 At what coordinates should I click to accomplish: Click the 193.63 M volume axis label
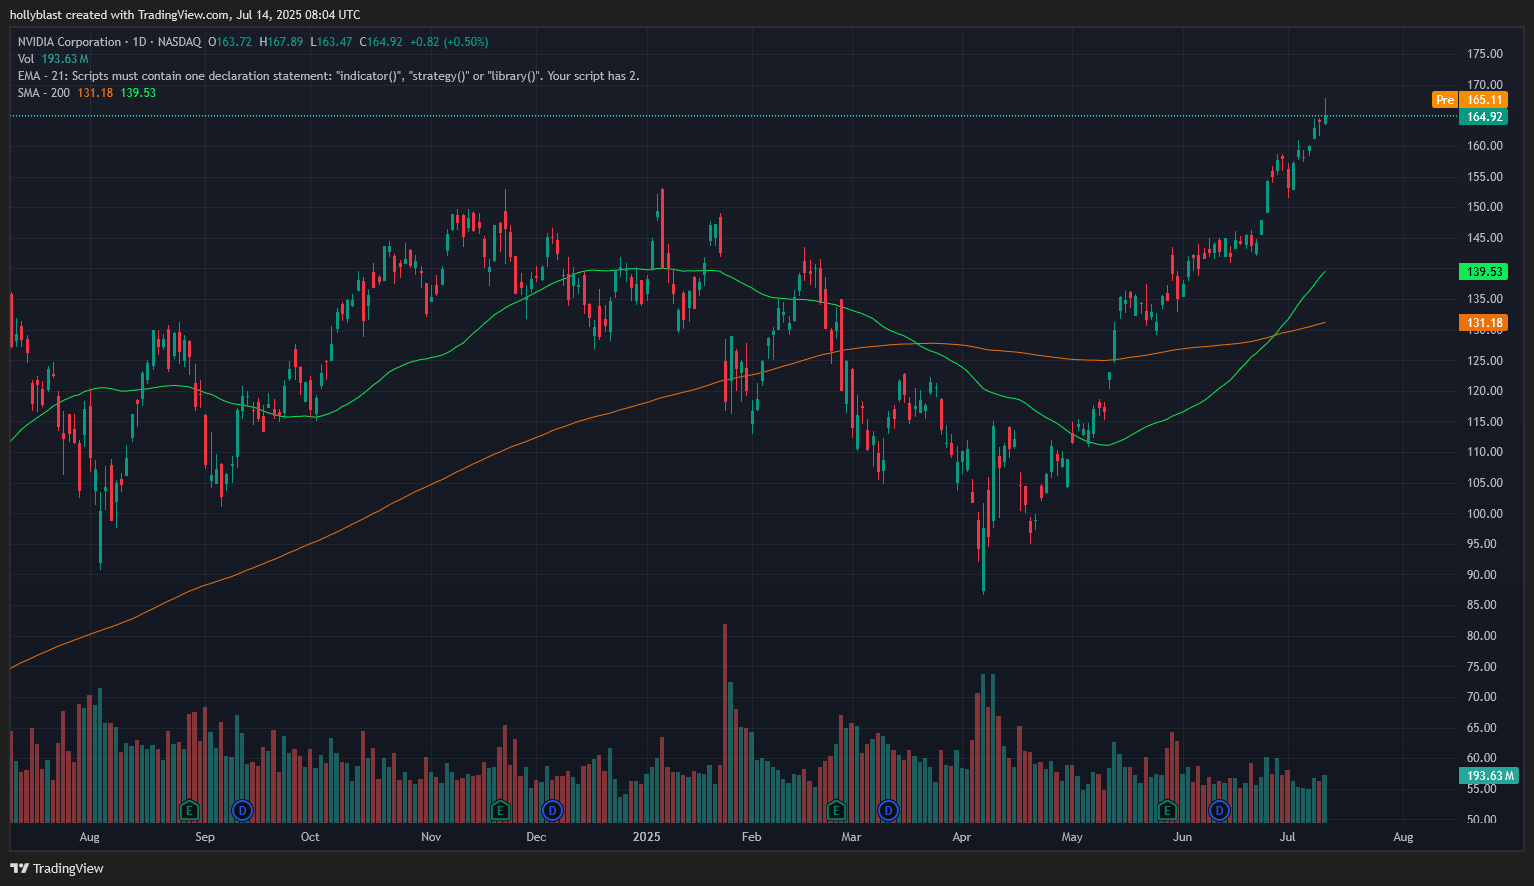click(x=1489, y=776)
